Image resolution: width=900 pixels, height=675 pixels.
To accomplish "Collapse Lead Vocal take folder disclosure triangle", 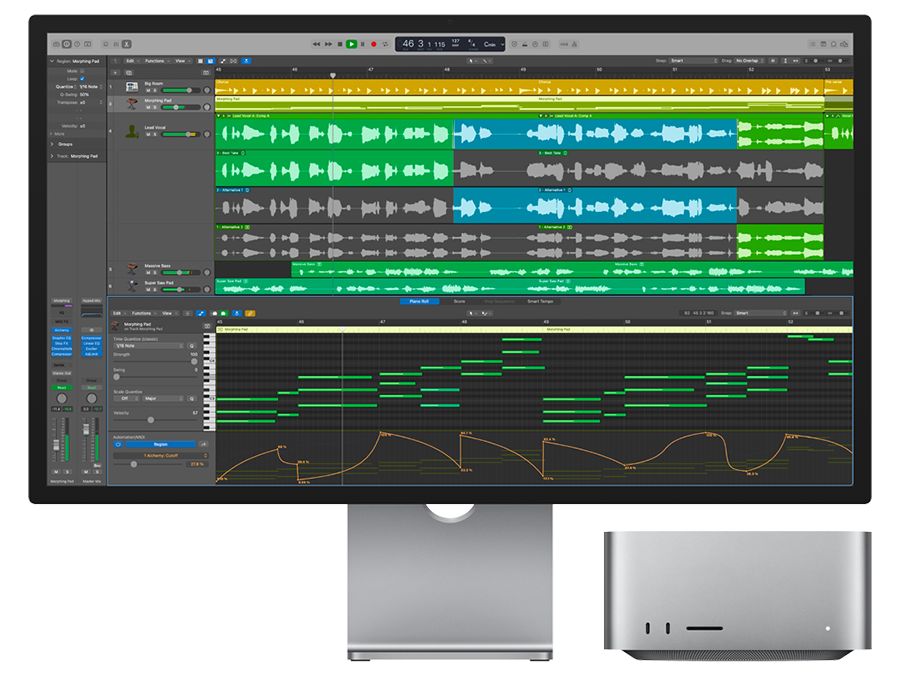I will pyautogui.click(x=219, y=116).
